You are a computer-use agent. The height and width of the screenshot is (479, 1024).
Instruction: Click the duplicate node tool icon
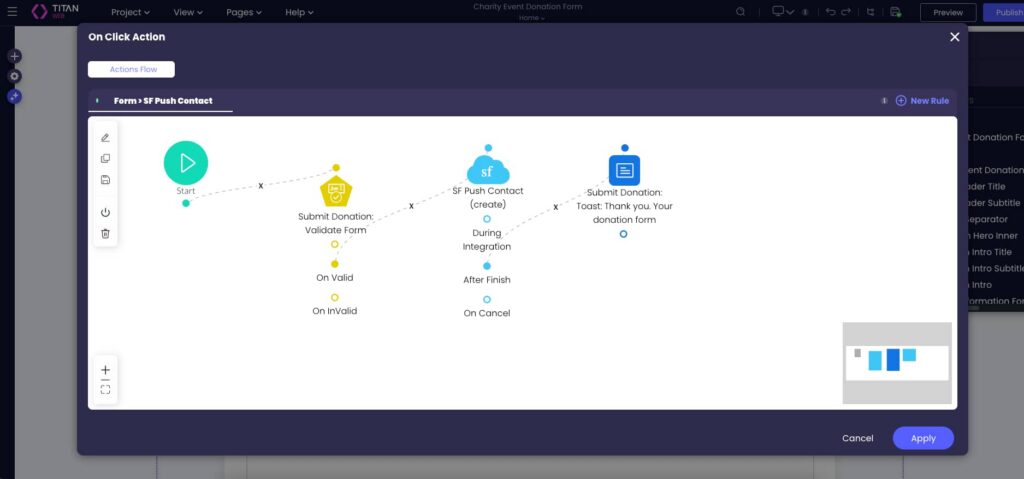pyautogui.click(x=105, y=159)
